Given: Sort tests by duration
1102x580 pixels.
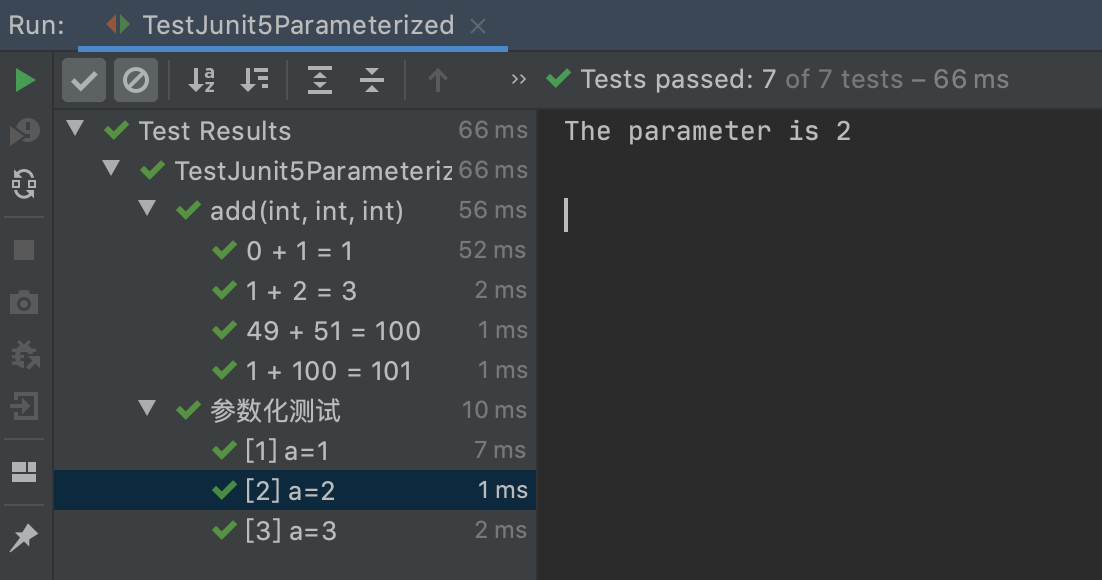Looking at the screenshot, I should (255, 80).
